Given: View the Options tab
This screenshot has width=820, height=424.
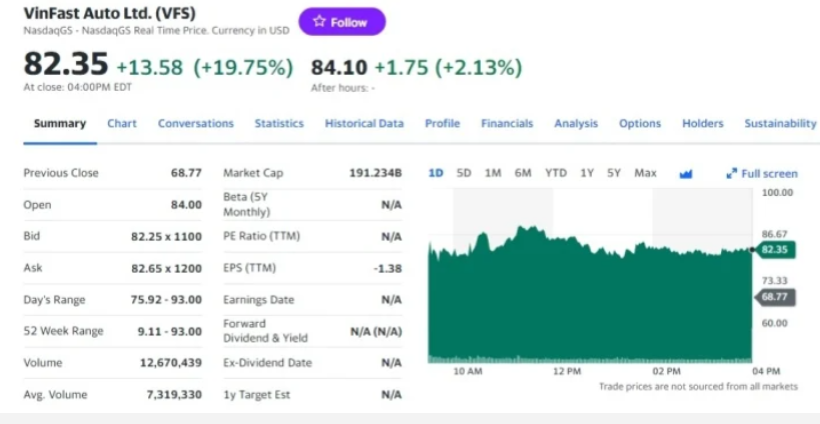Looking at the screenshot, I should click(640, 123).
